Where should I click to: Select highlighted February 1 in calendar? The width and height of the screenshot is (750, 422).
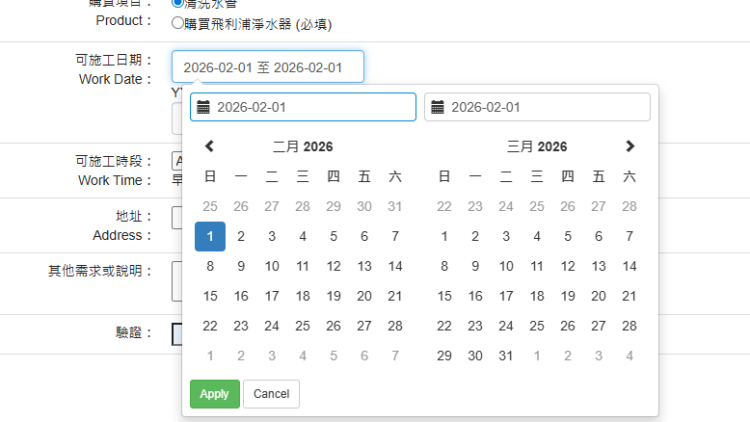(210, 237)
